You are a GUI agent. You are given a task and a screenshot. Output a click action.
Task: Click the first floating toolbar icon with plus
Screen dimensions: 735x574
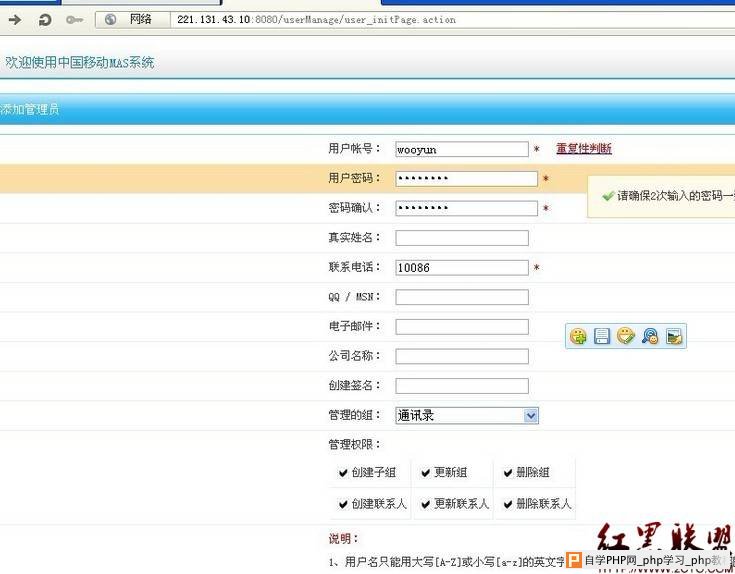[x=578, y=336]
